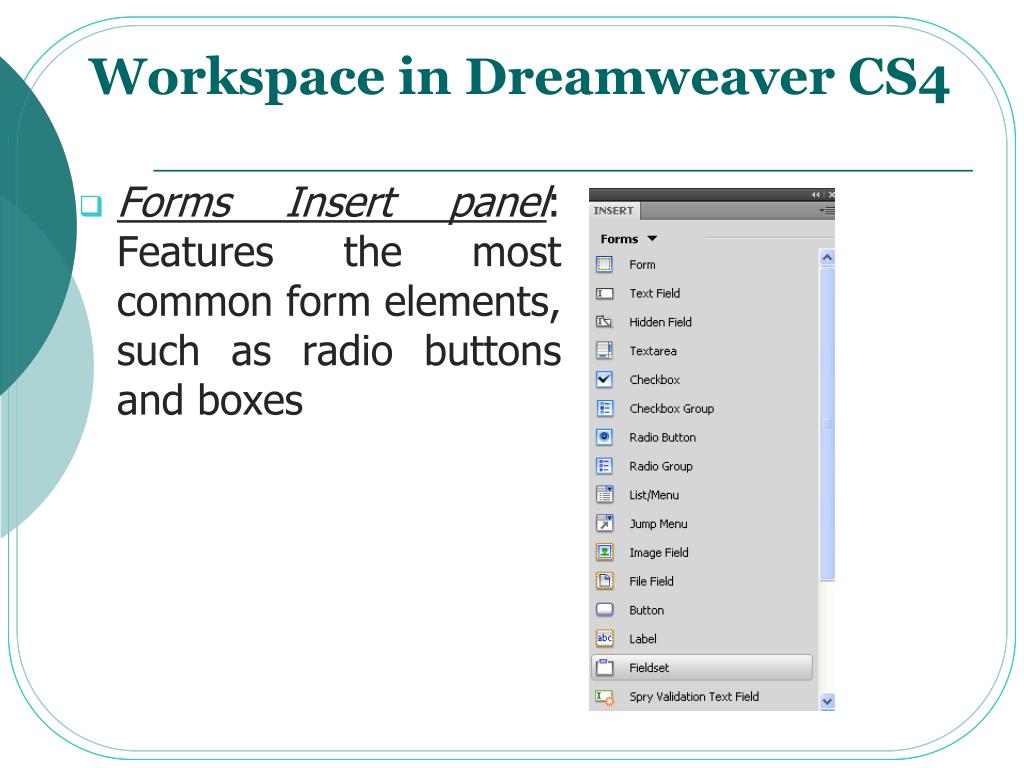Insert a File Field element
Image resolution: width=1024 pixels, height=768 pixels.
click(x=634, y=581)
